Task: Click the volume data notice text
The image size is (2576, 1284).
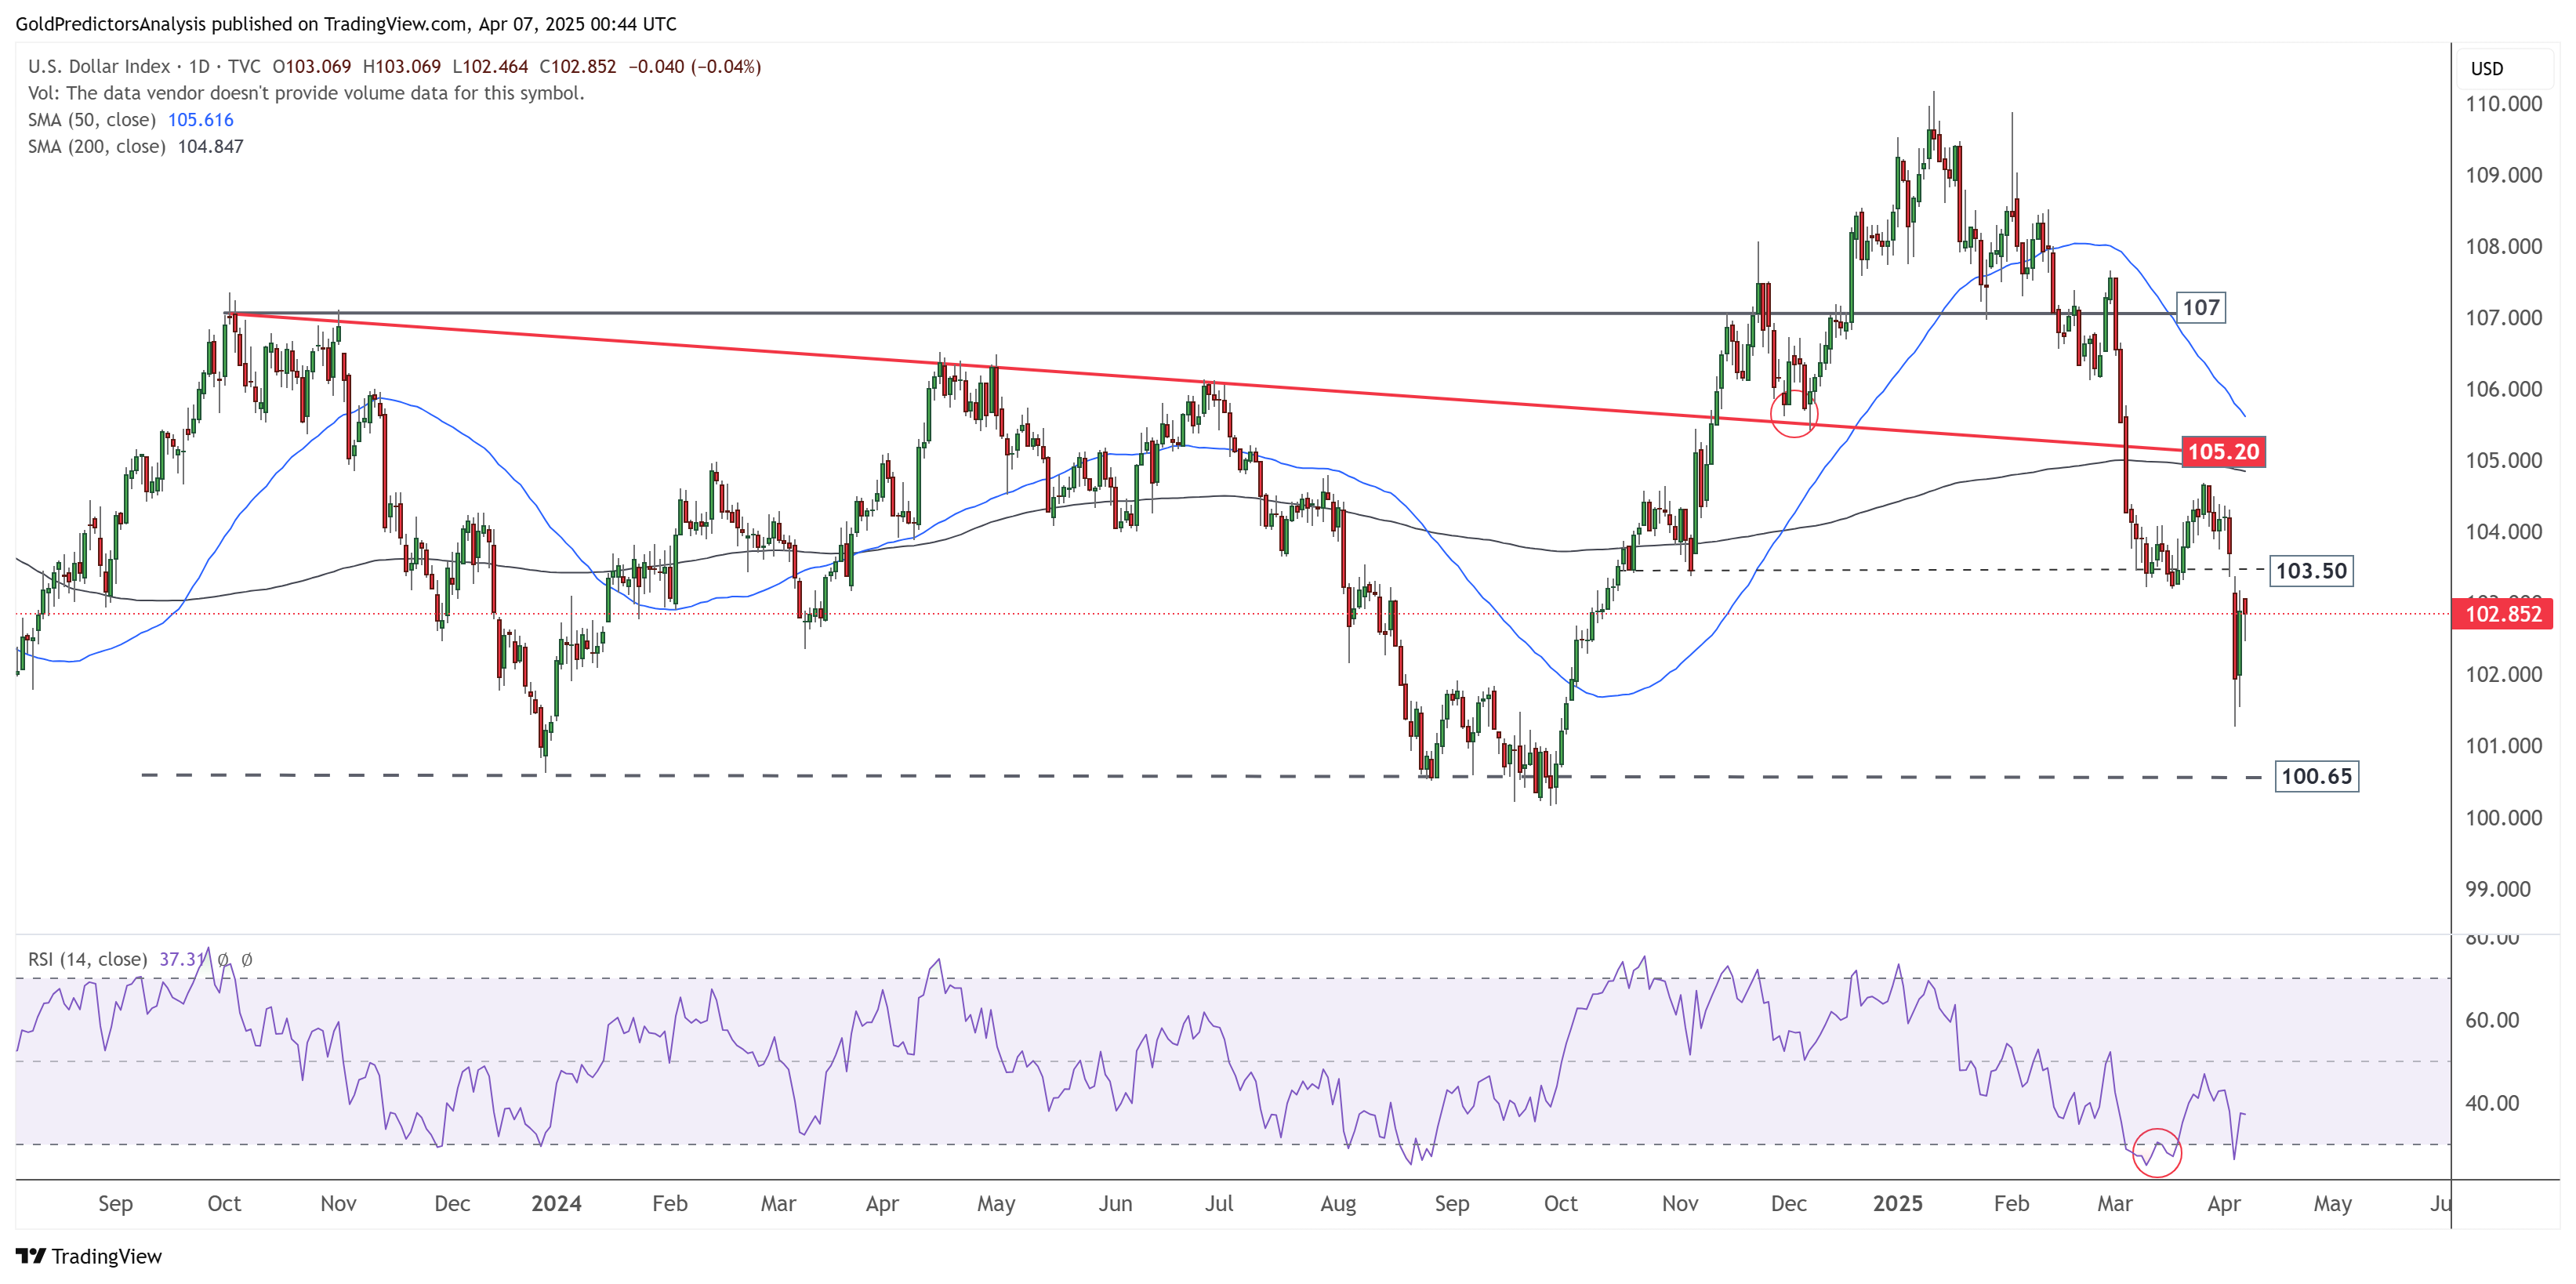Action: pyautogui.click(x=305, y=94)
